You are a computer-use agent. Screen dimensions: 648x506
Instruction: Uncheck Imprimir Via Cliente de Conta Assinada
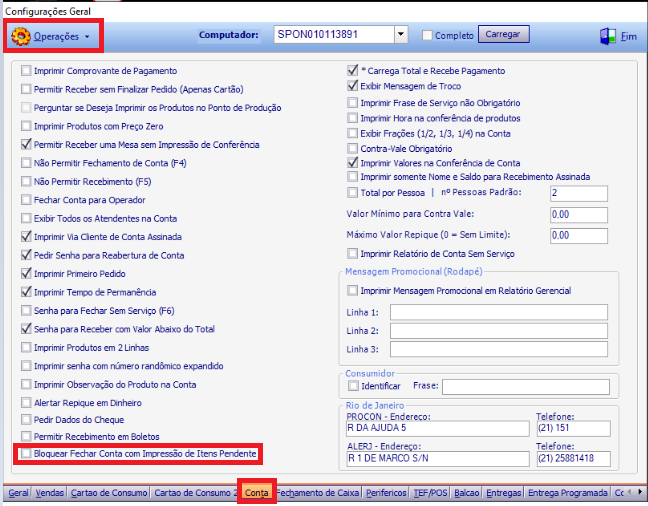[26, 236]
